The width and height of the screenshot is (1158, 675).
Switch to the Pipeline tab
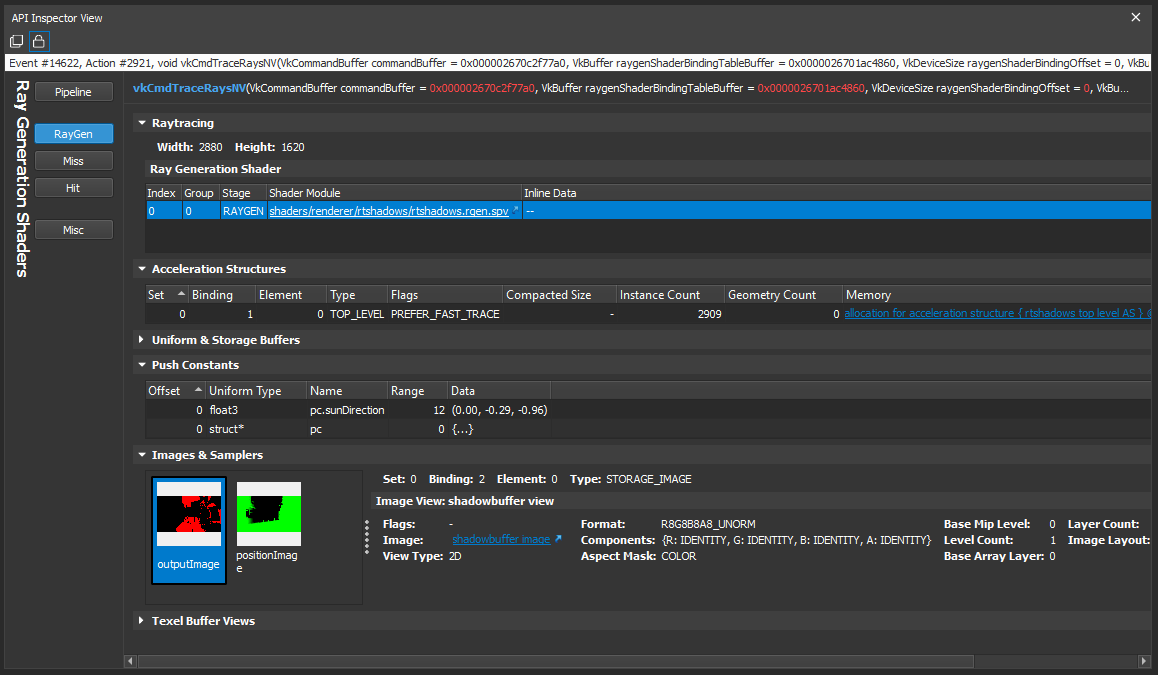pos(73,92)
